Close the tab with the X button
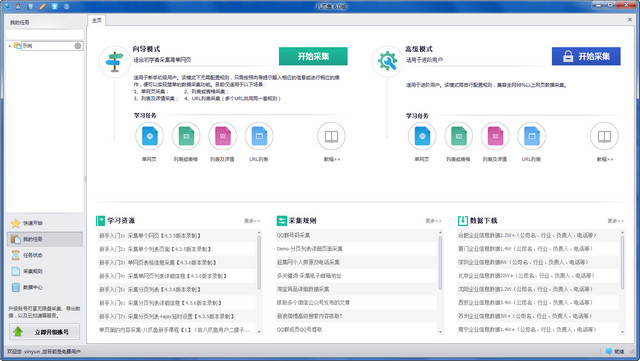Viewport: 640px width, 361px height. pos(630,20)
